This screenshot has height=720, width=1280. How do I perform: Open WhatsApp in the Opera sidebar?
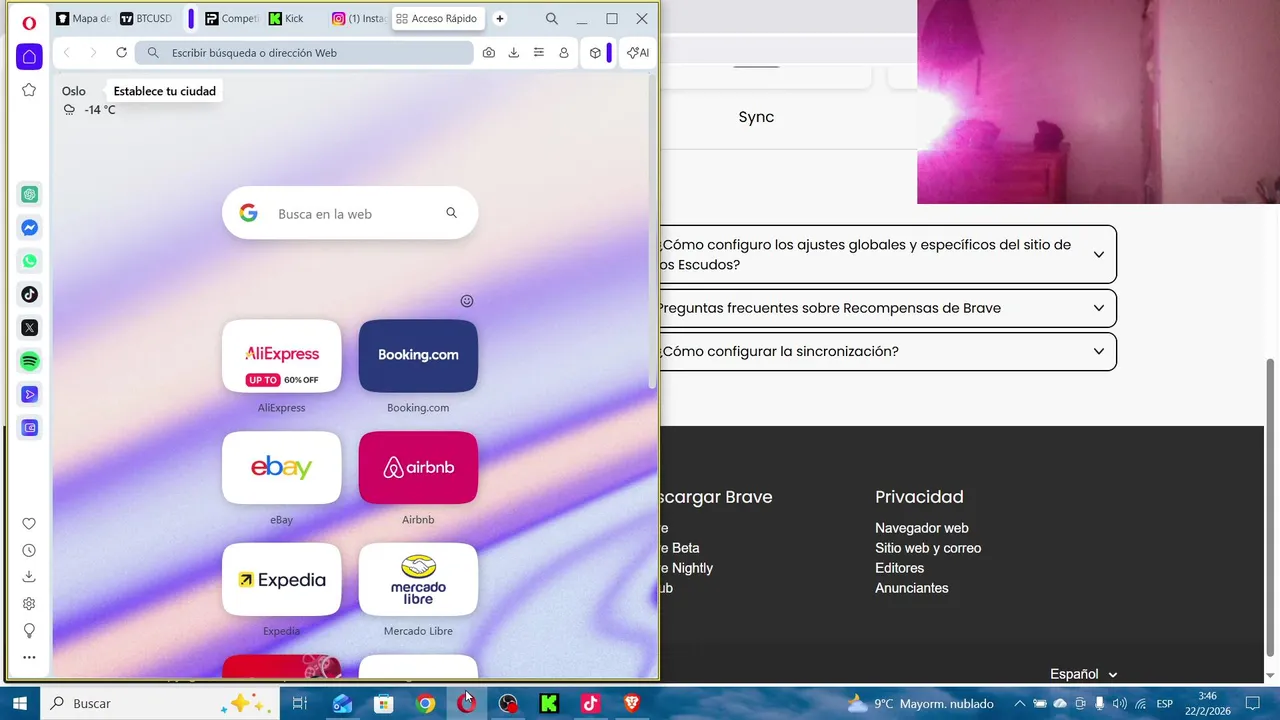(x=29, y=261)
